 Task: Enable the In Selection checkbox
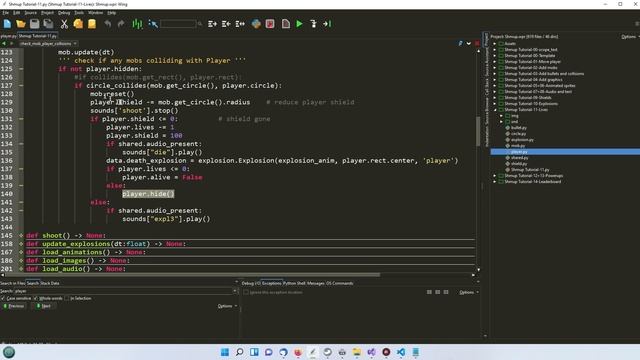pos(67,298)
